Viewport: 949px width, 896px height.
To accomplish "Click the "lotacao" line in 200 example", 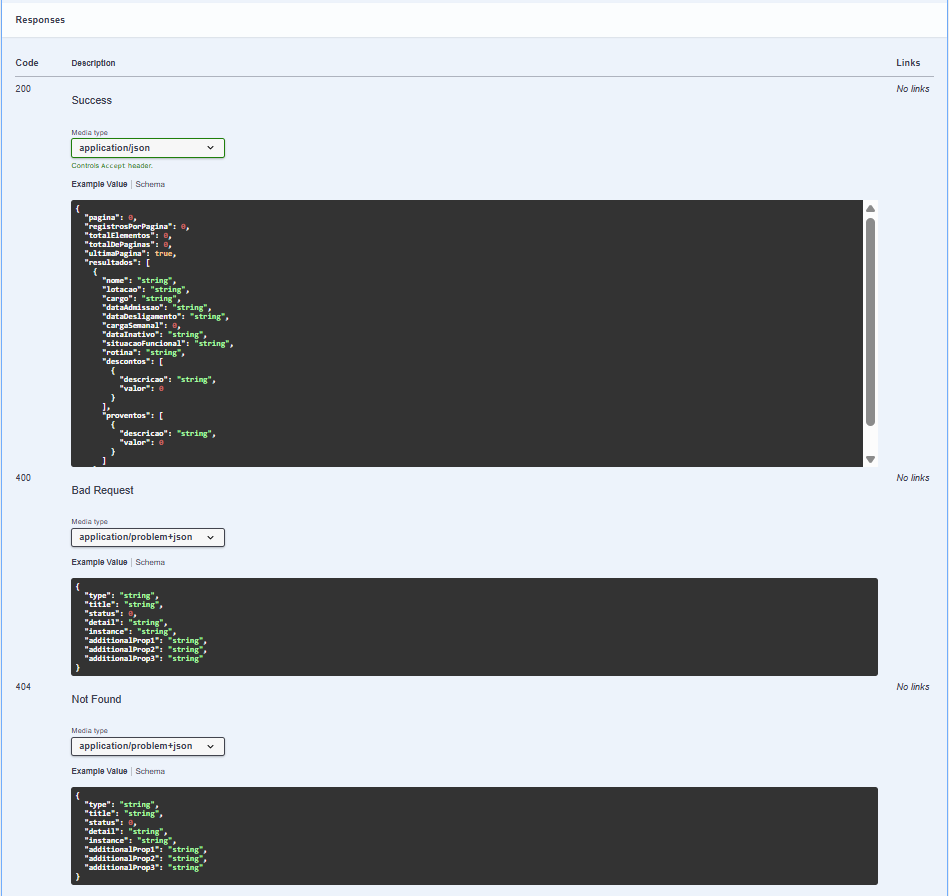I will [146, 290].
